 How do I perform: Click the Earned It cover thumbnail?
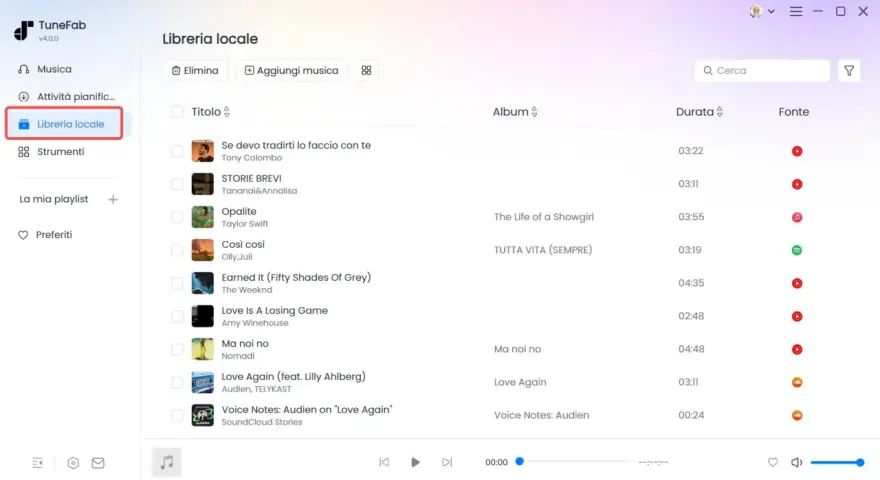[203, 284]
